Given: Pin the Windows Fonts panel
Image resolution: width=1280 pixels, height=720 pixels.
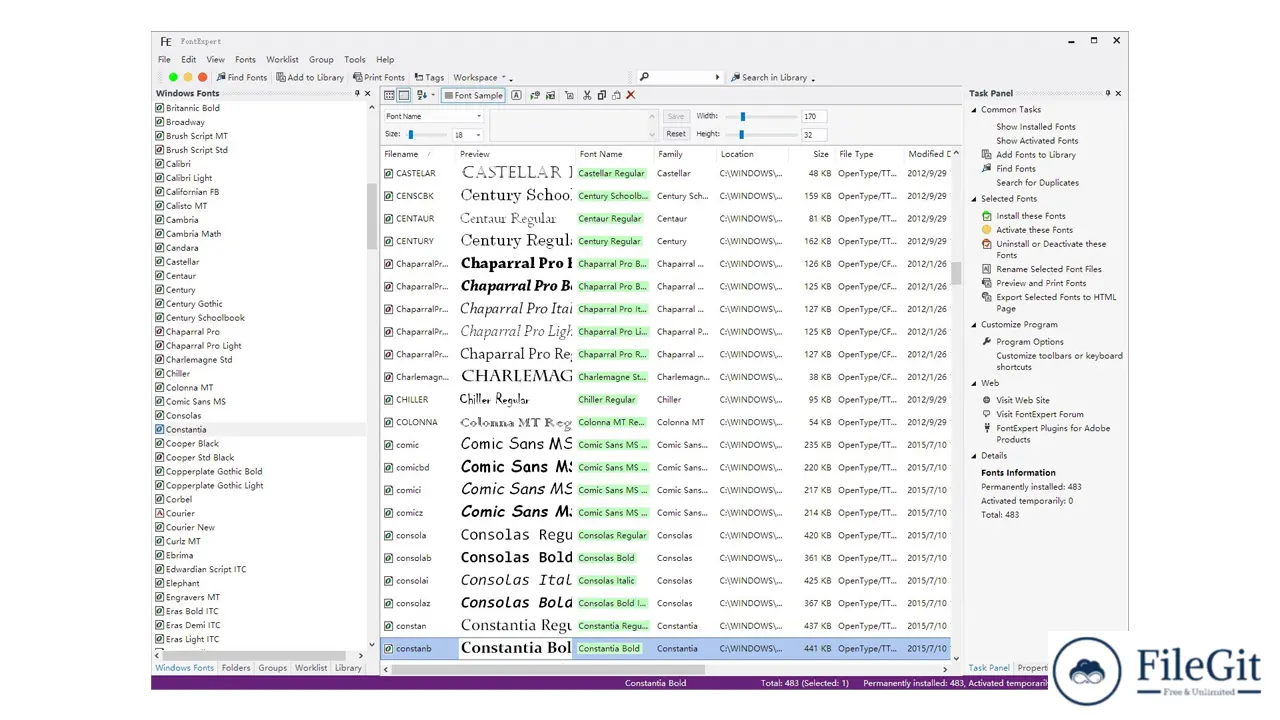Looking at the screenshot, I should click(x=357, y=93).
